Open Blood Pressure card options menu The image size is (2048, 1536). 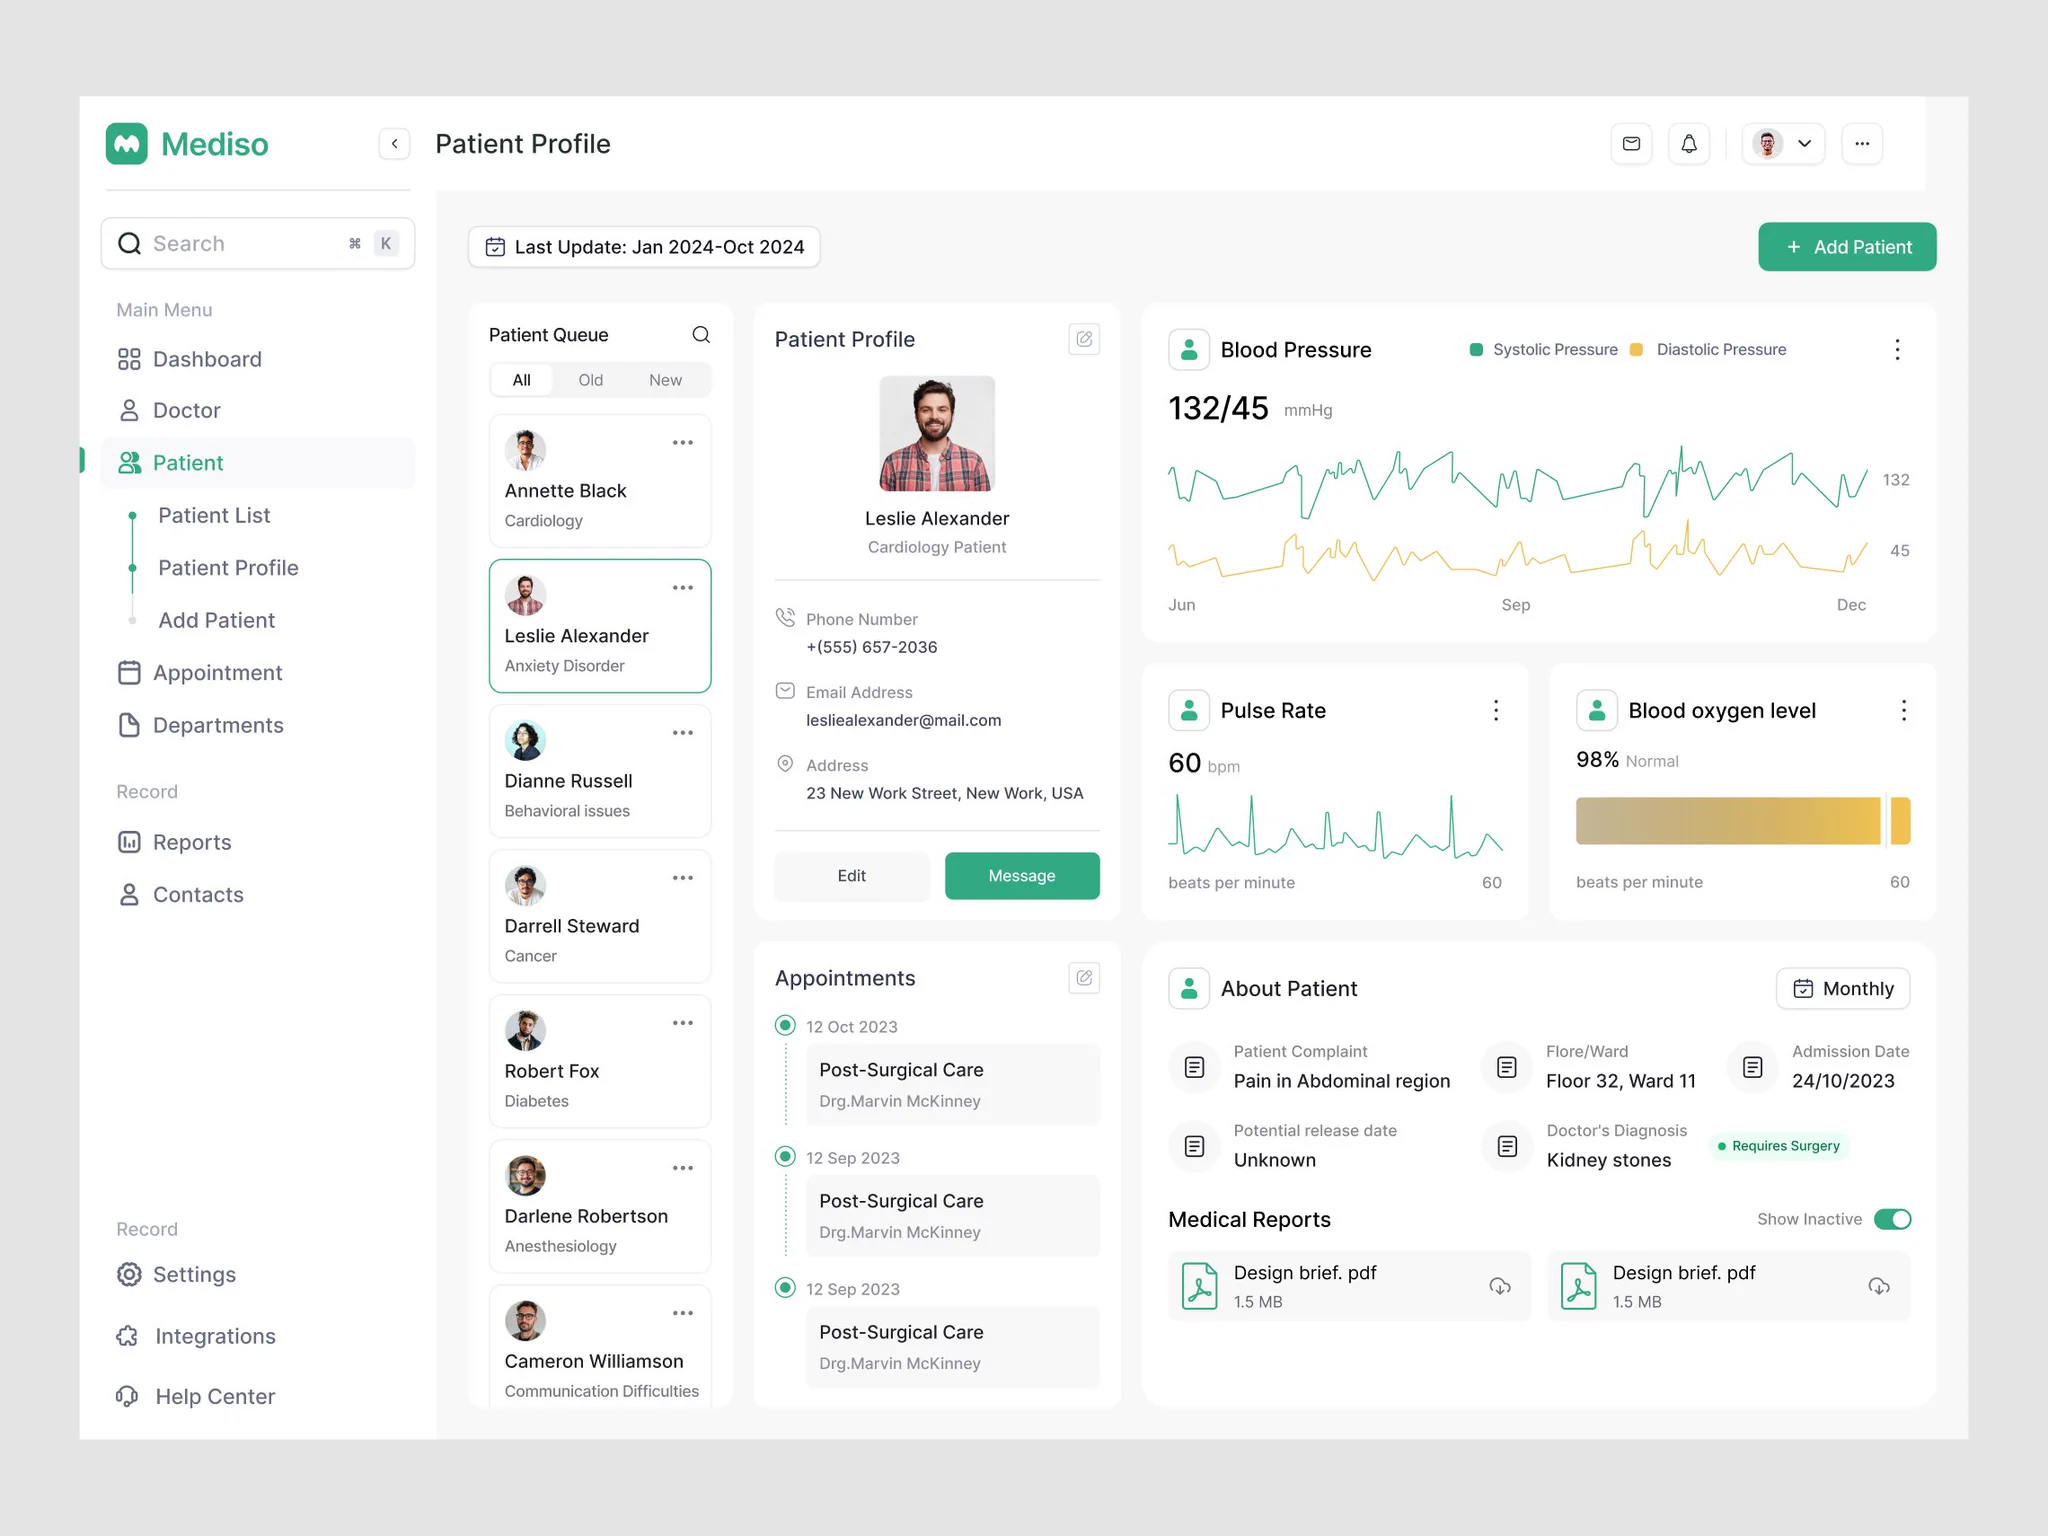1897,350
